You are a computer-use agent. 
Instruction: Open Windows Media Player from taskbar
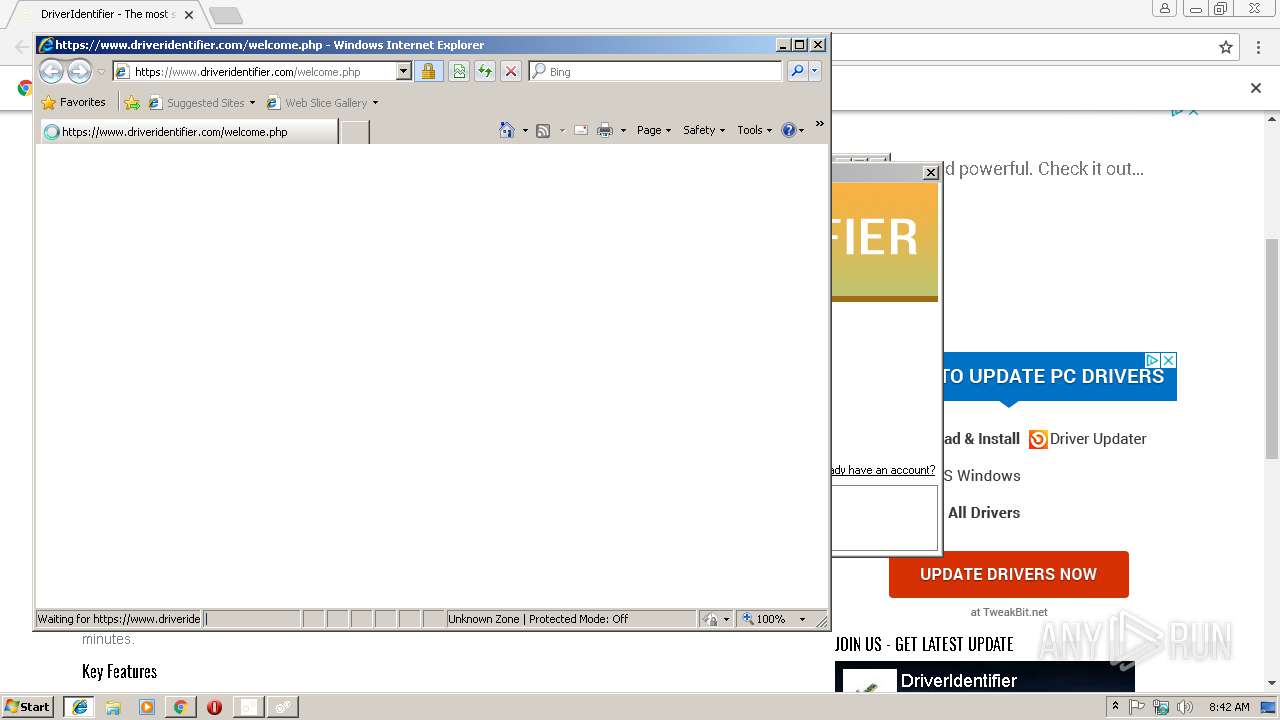coord(147,707)
